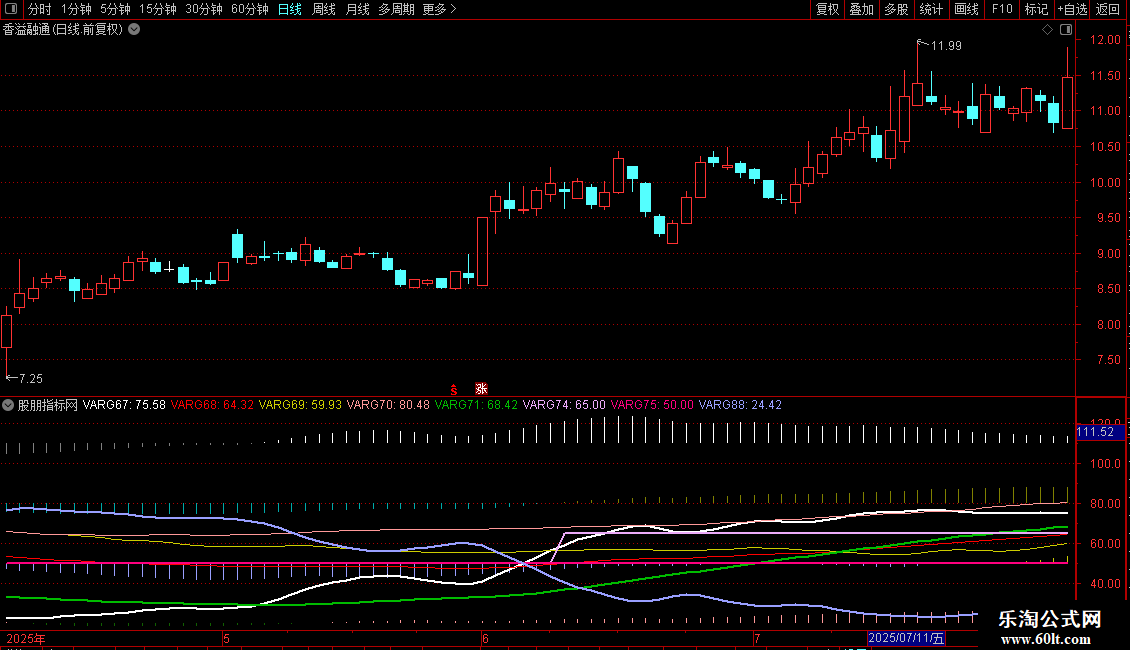Open 多周期 multi-period view
This screenshot has width=1130, height=650.
pos(396,9)
